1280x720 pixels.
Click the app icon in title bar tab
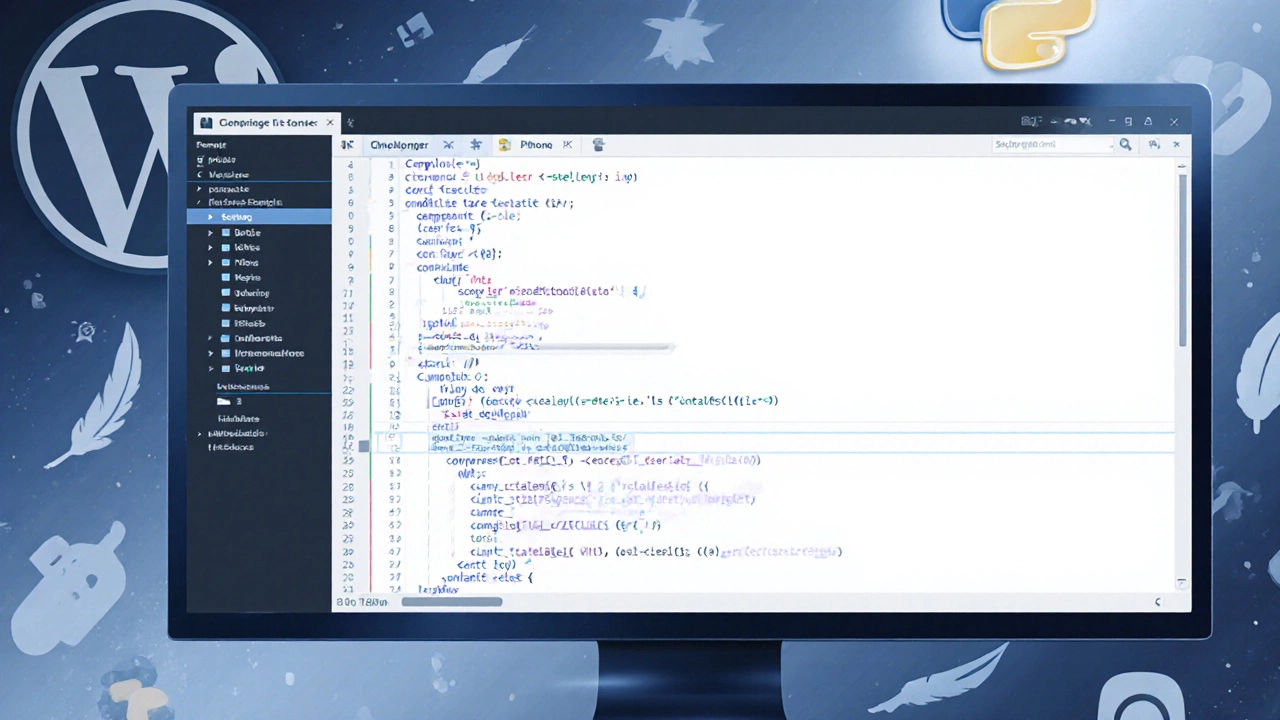206,123
